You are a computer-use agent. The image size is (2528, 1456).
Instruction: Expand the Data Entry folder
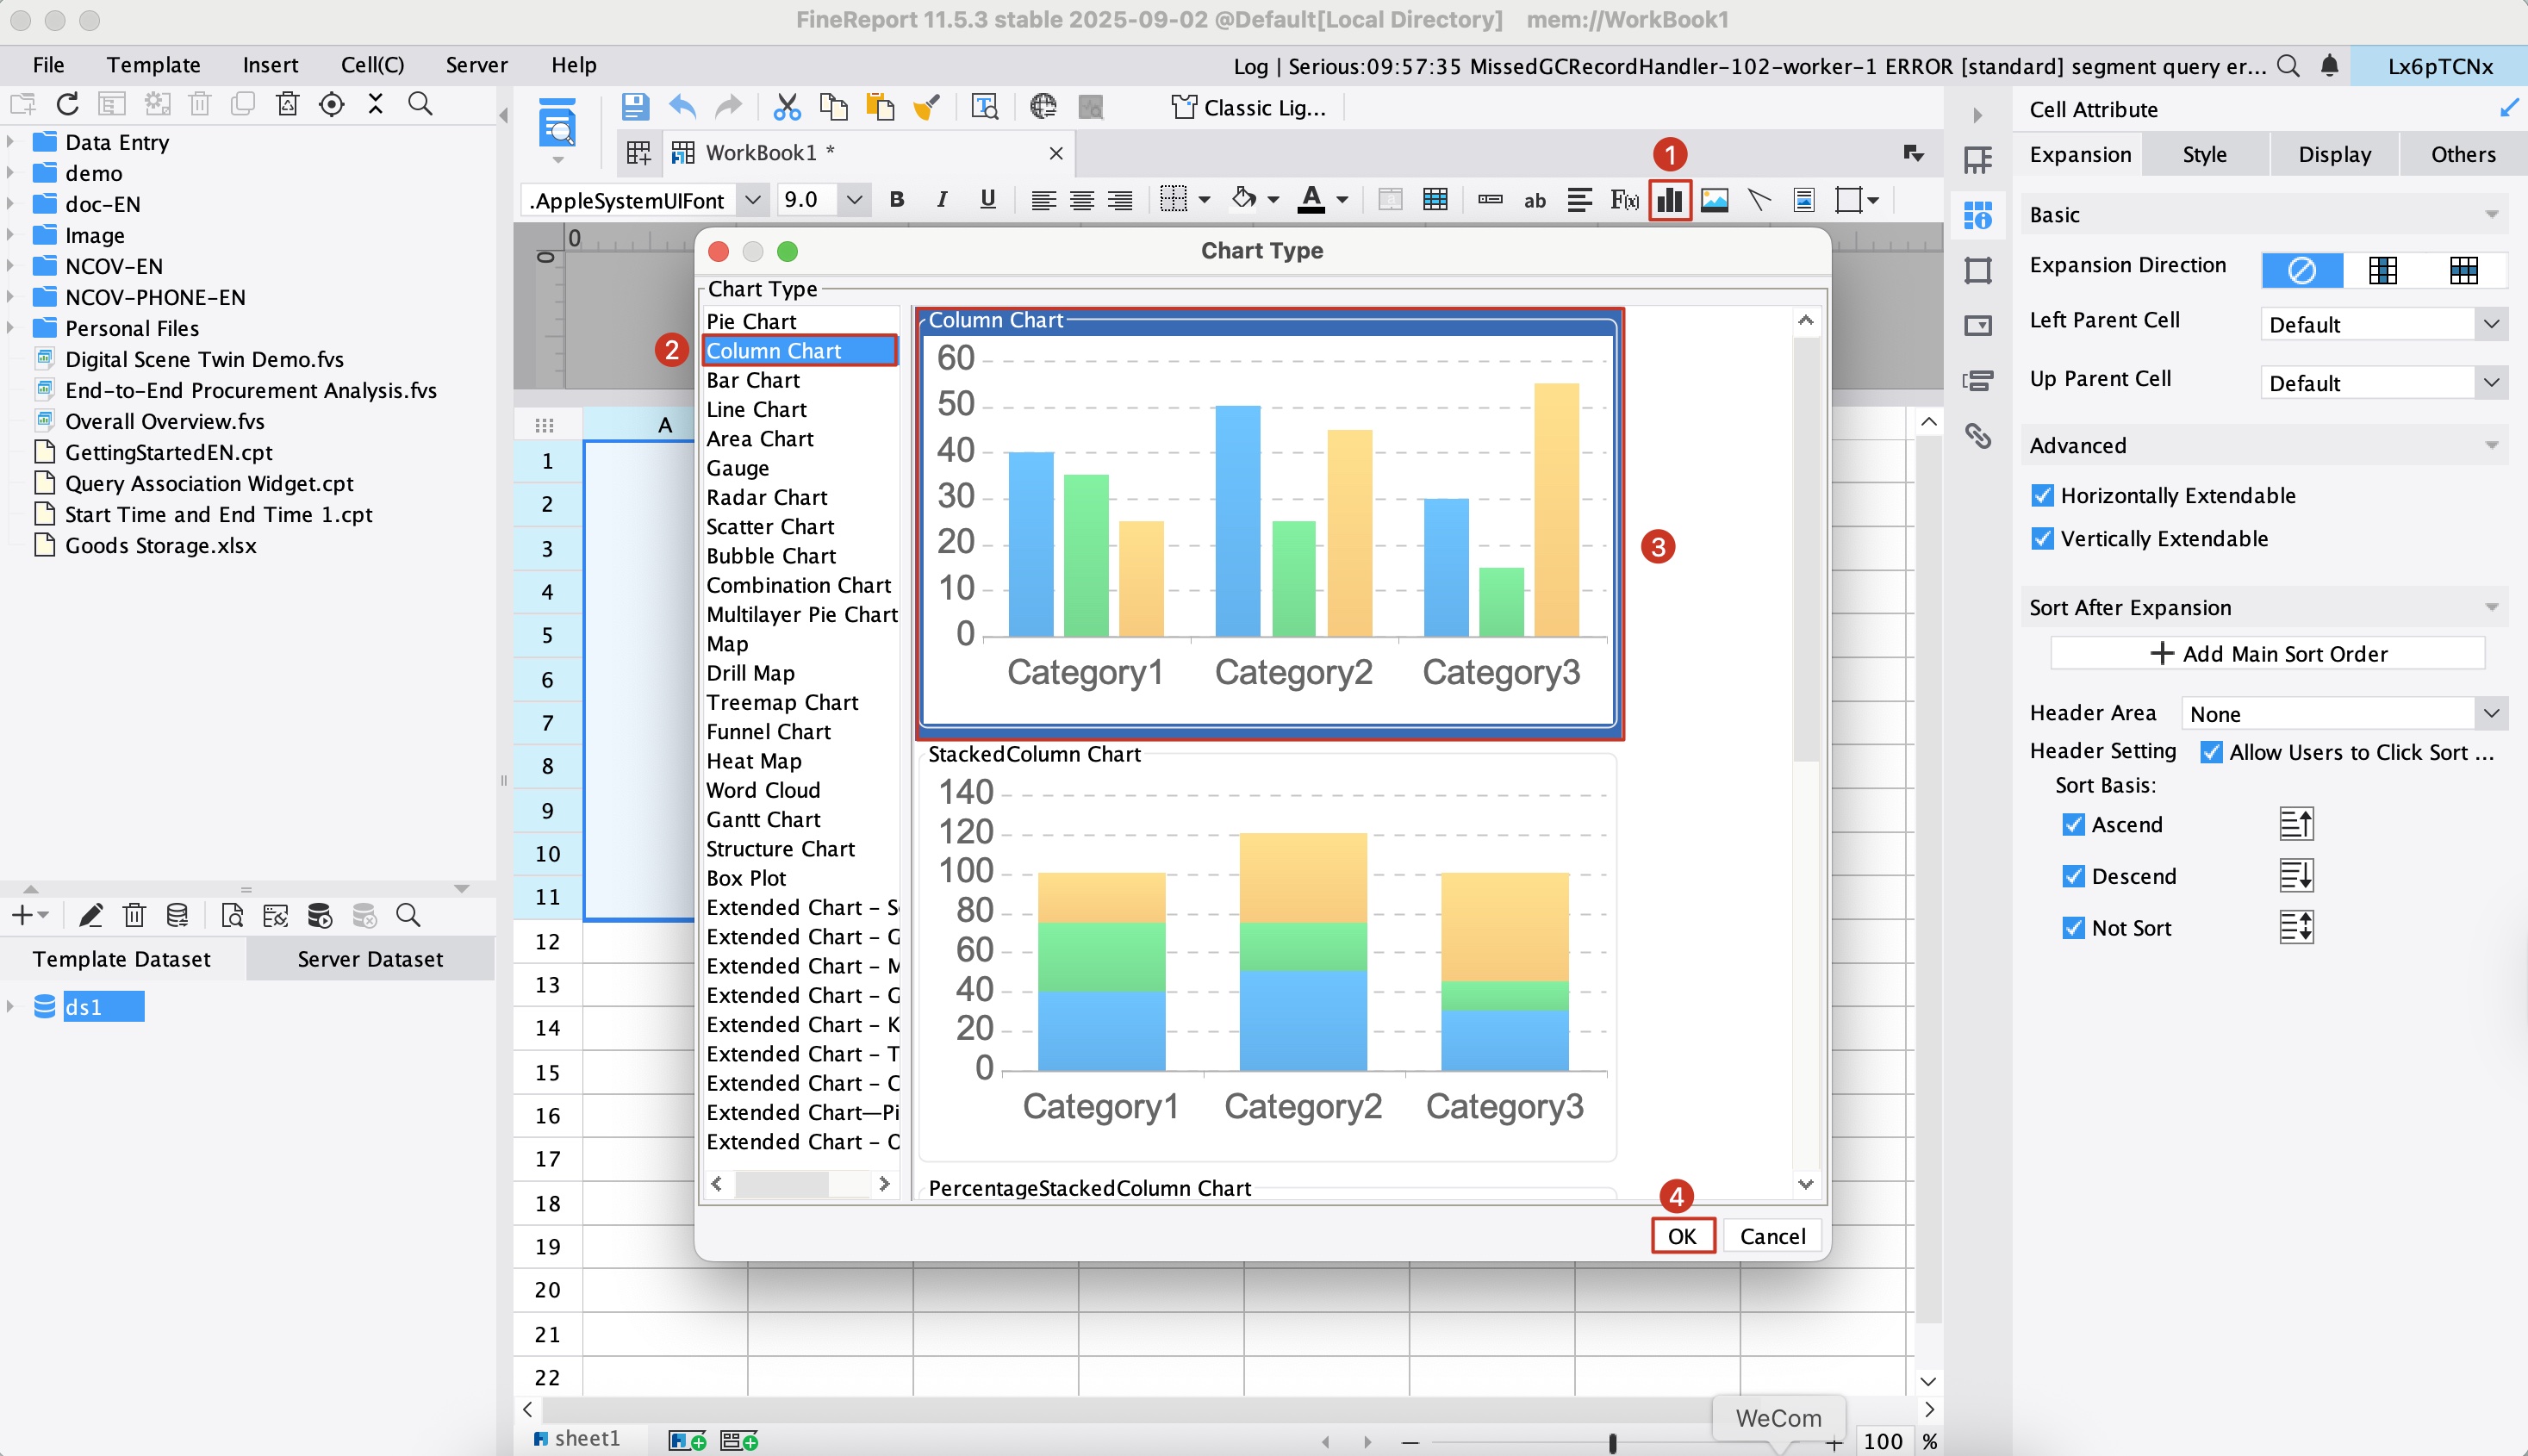coord(10,142)
